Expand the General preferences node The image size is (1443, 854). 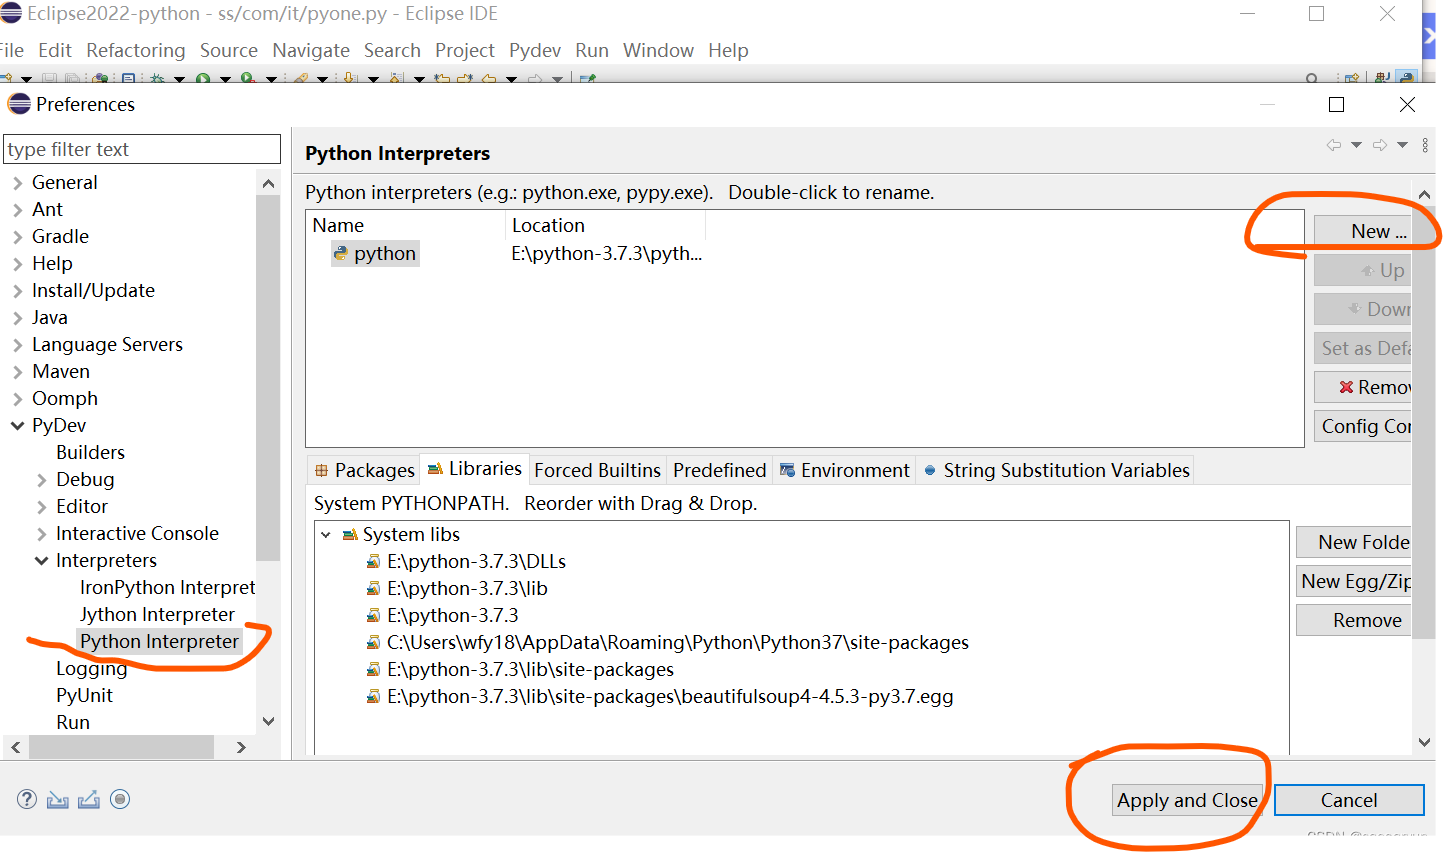click(x=17, y=183)
